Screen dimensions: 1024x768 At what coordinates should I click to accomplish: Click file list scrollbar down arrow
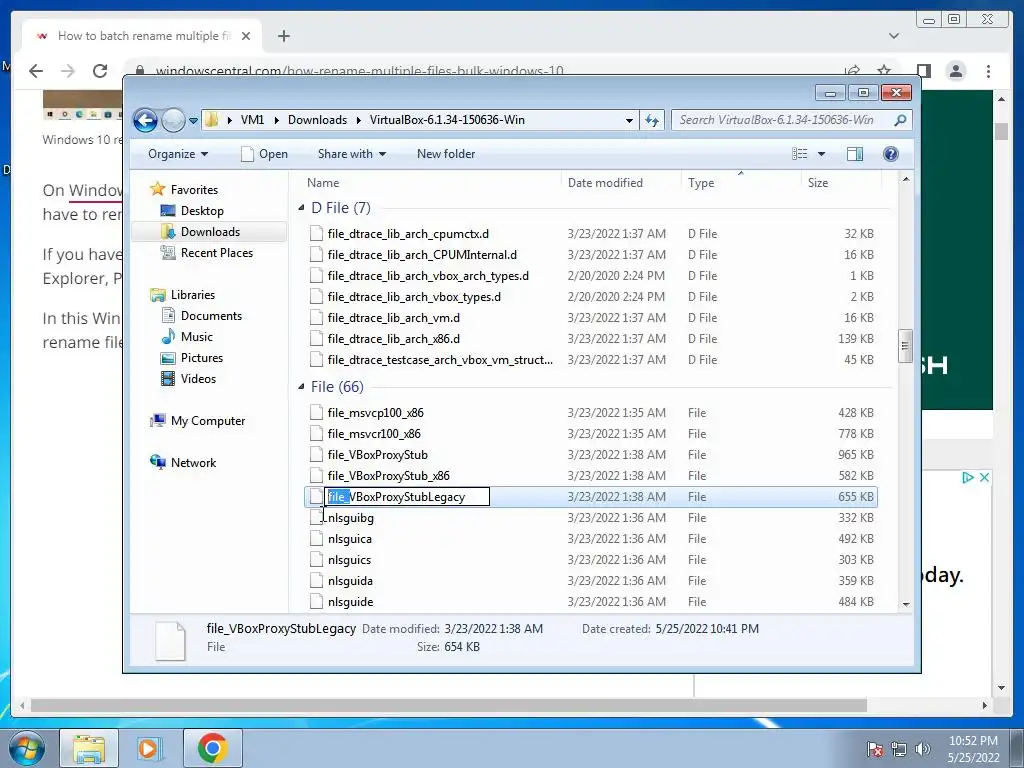tap(905, 604)
